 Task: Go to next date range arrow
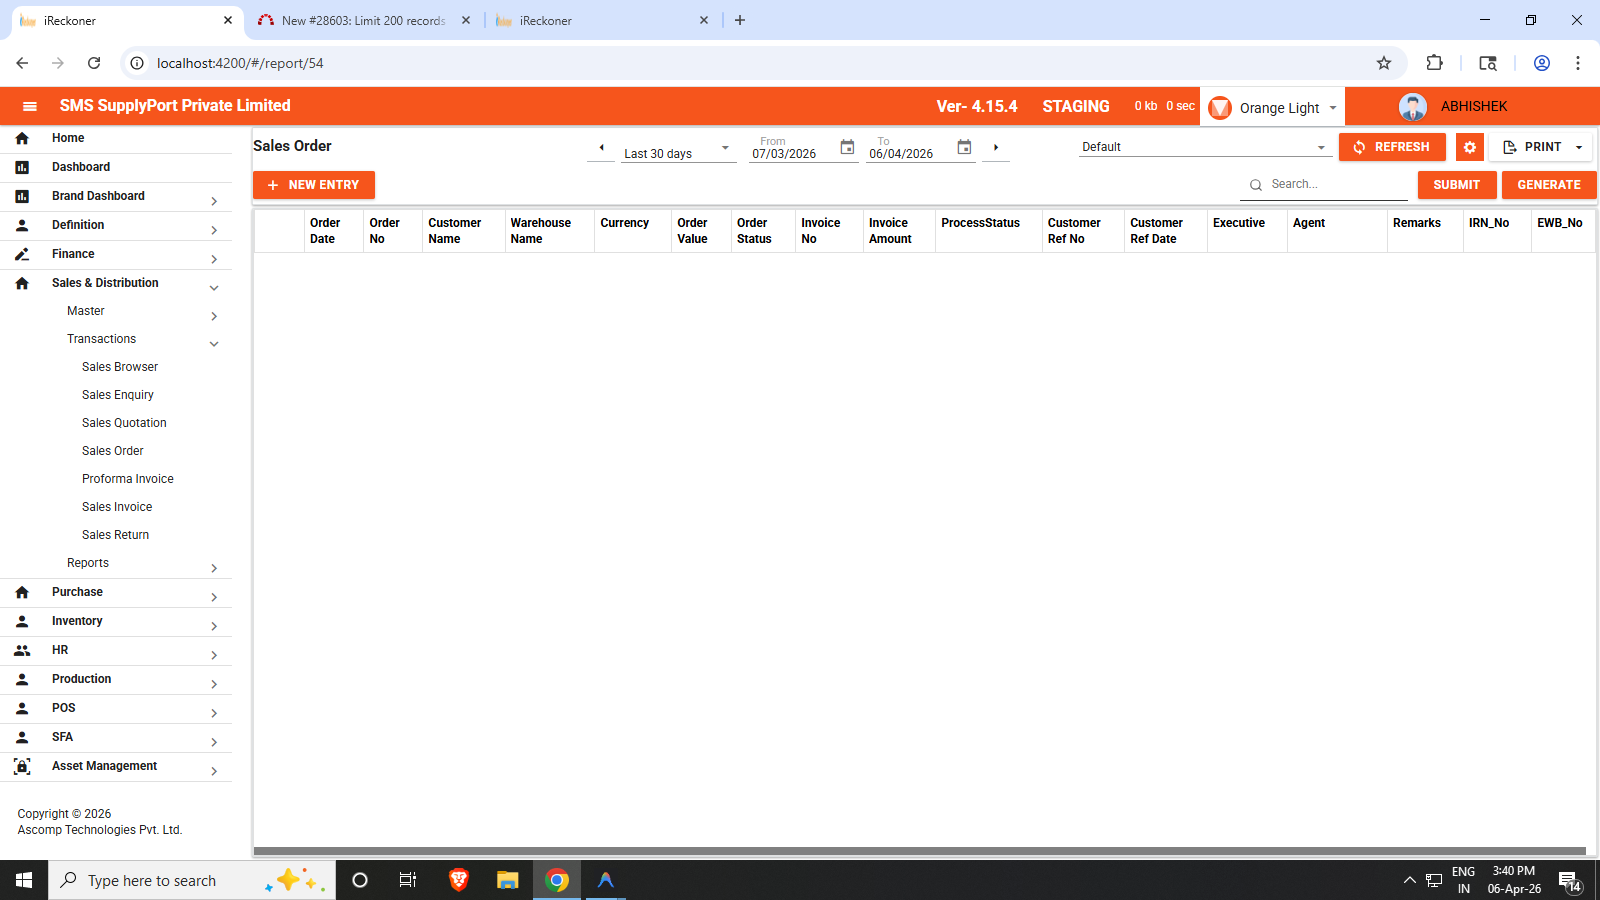click(x=996, y=148)
